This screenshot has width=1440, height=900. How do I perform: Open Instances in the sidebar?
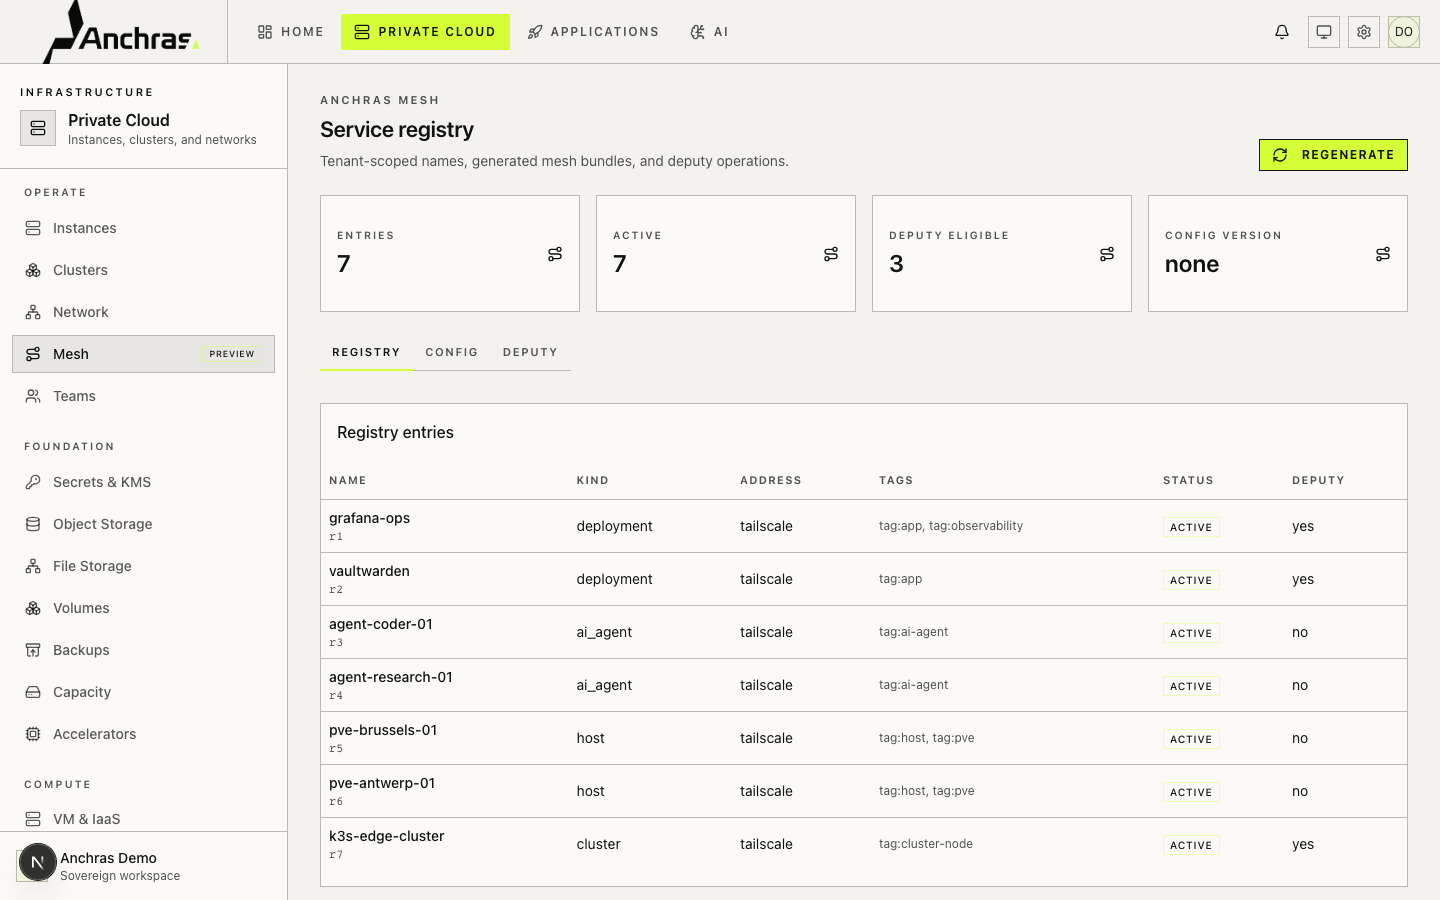(143, 228)
